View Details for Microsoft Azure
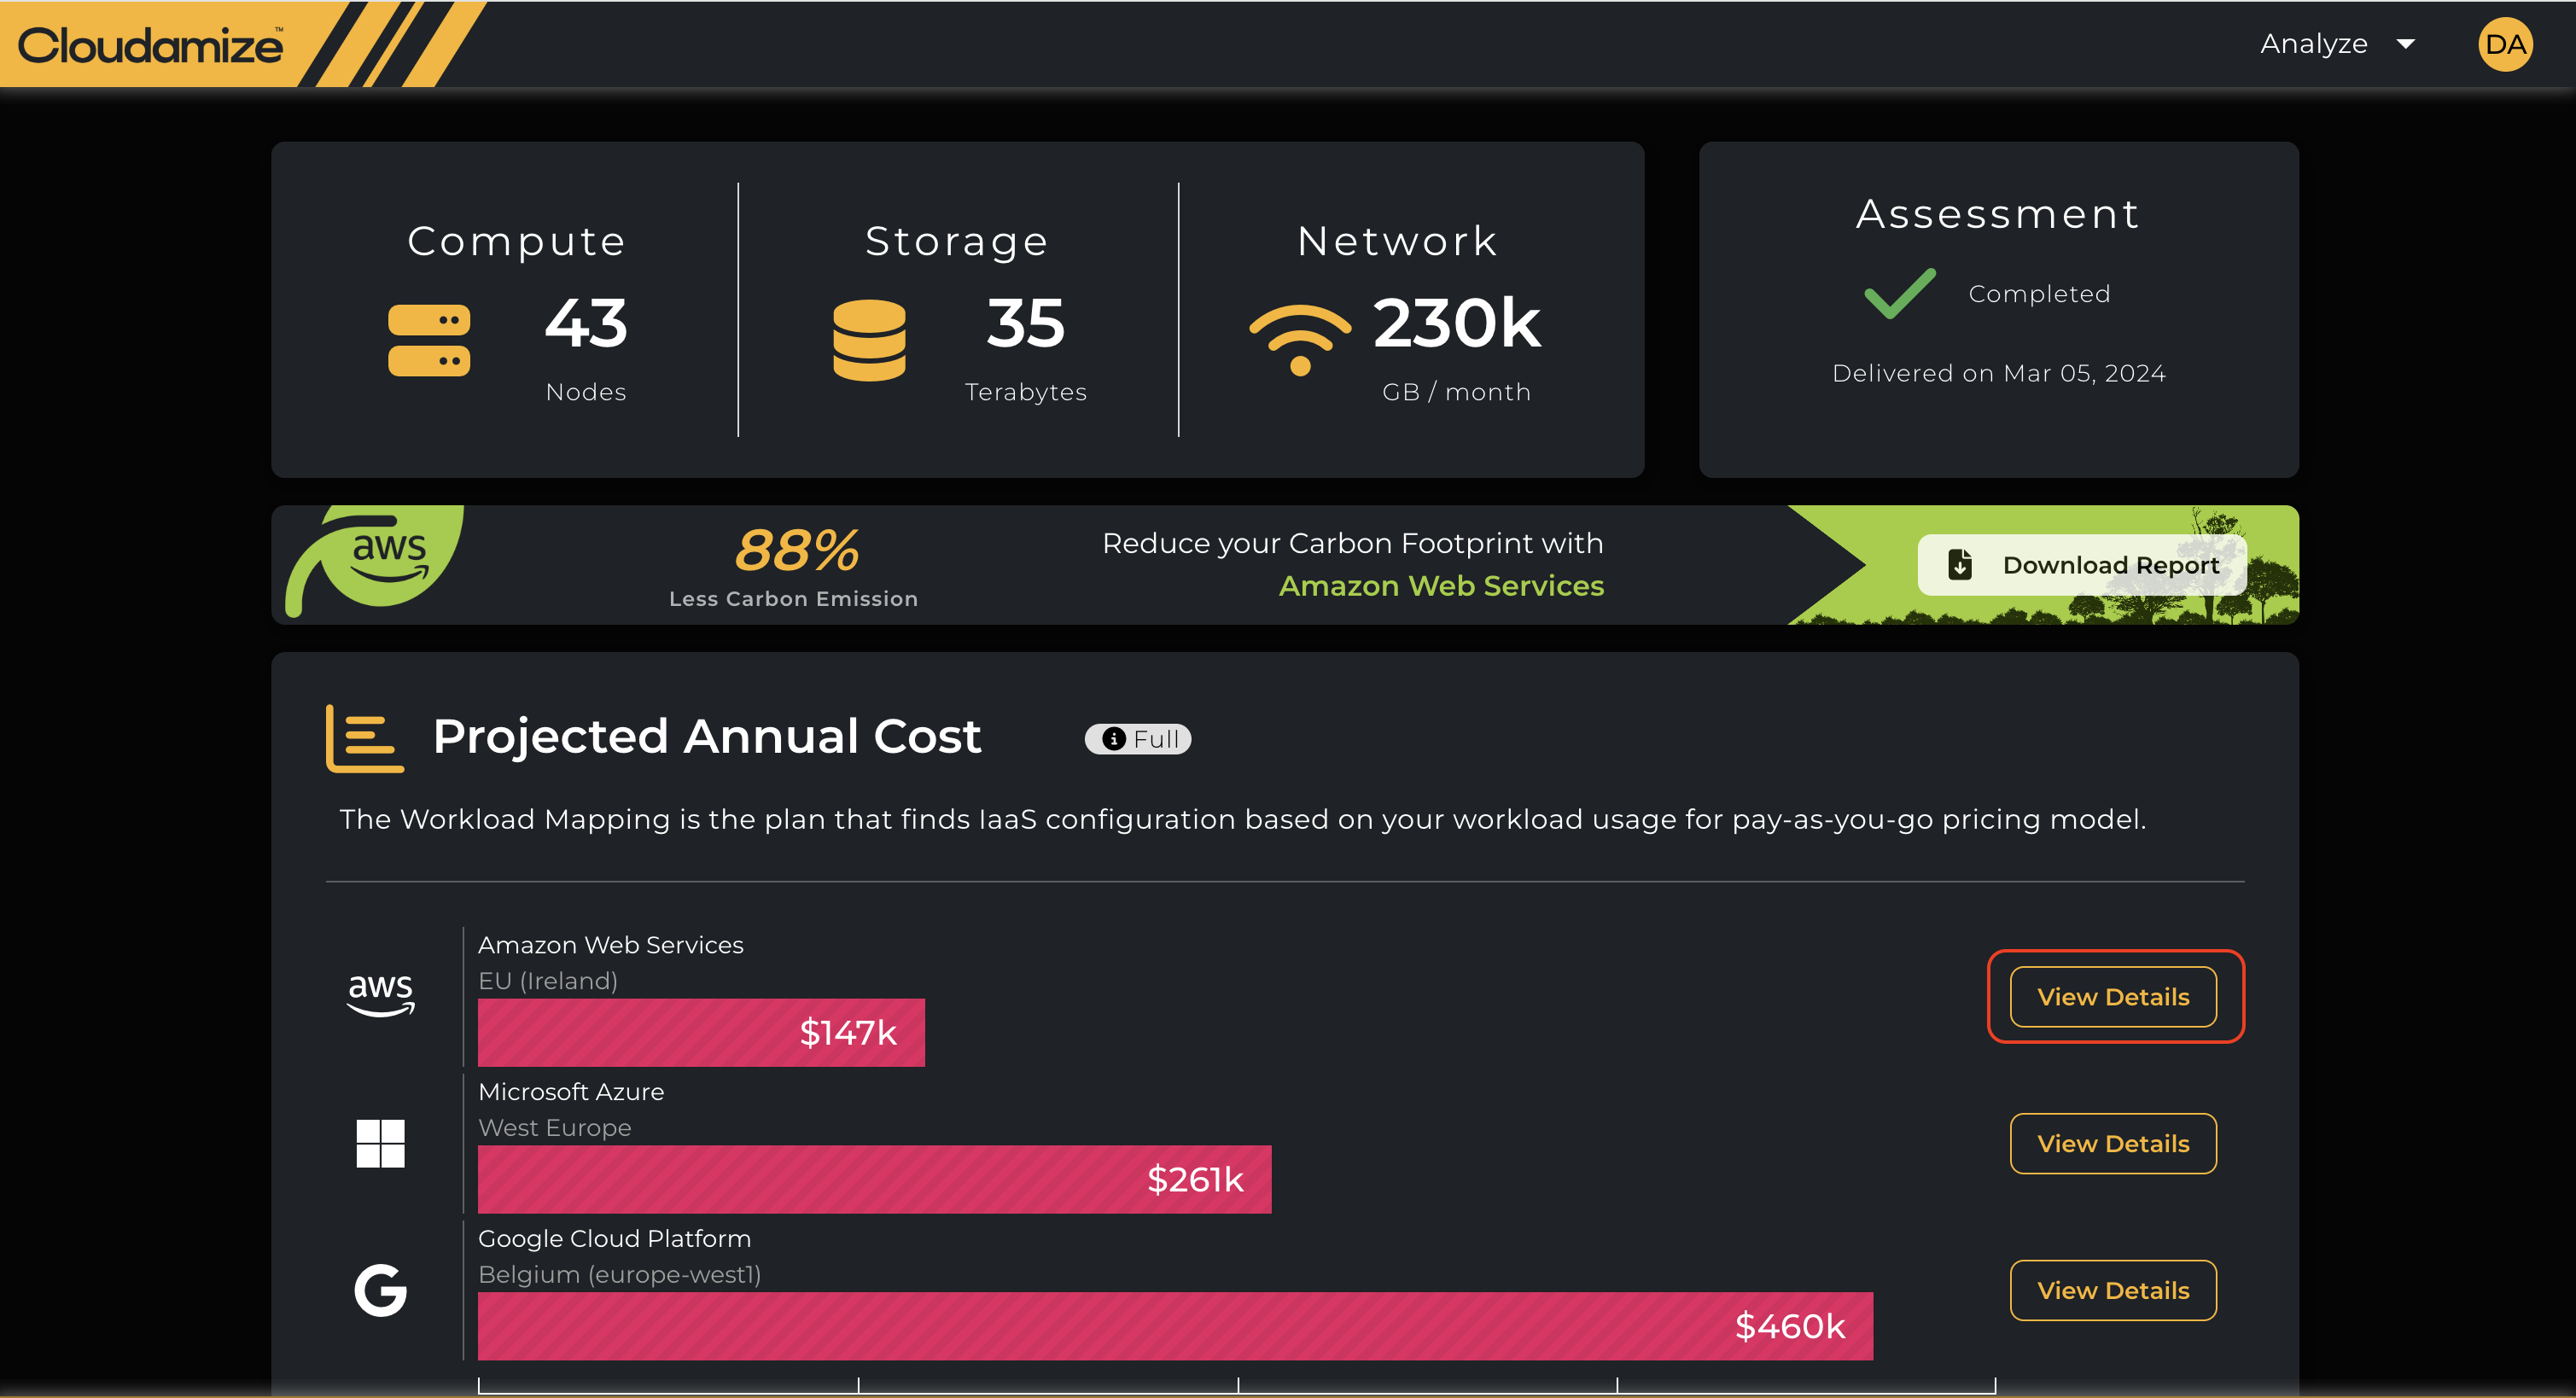This screenshot has width=2576, height=1398. tap(2113, 1143)
